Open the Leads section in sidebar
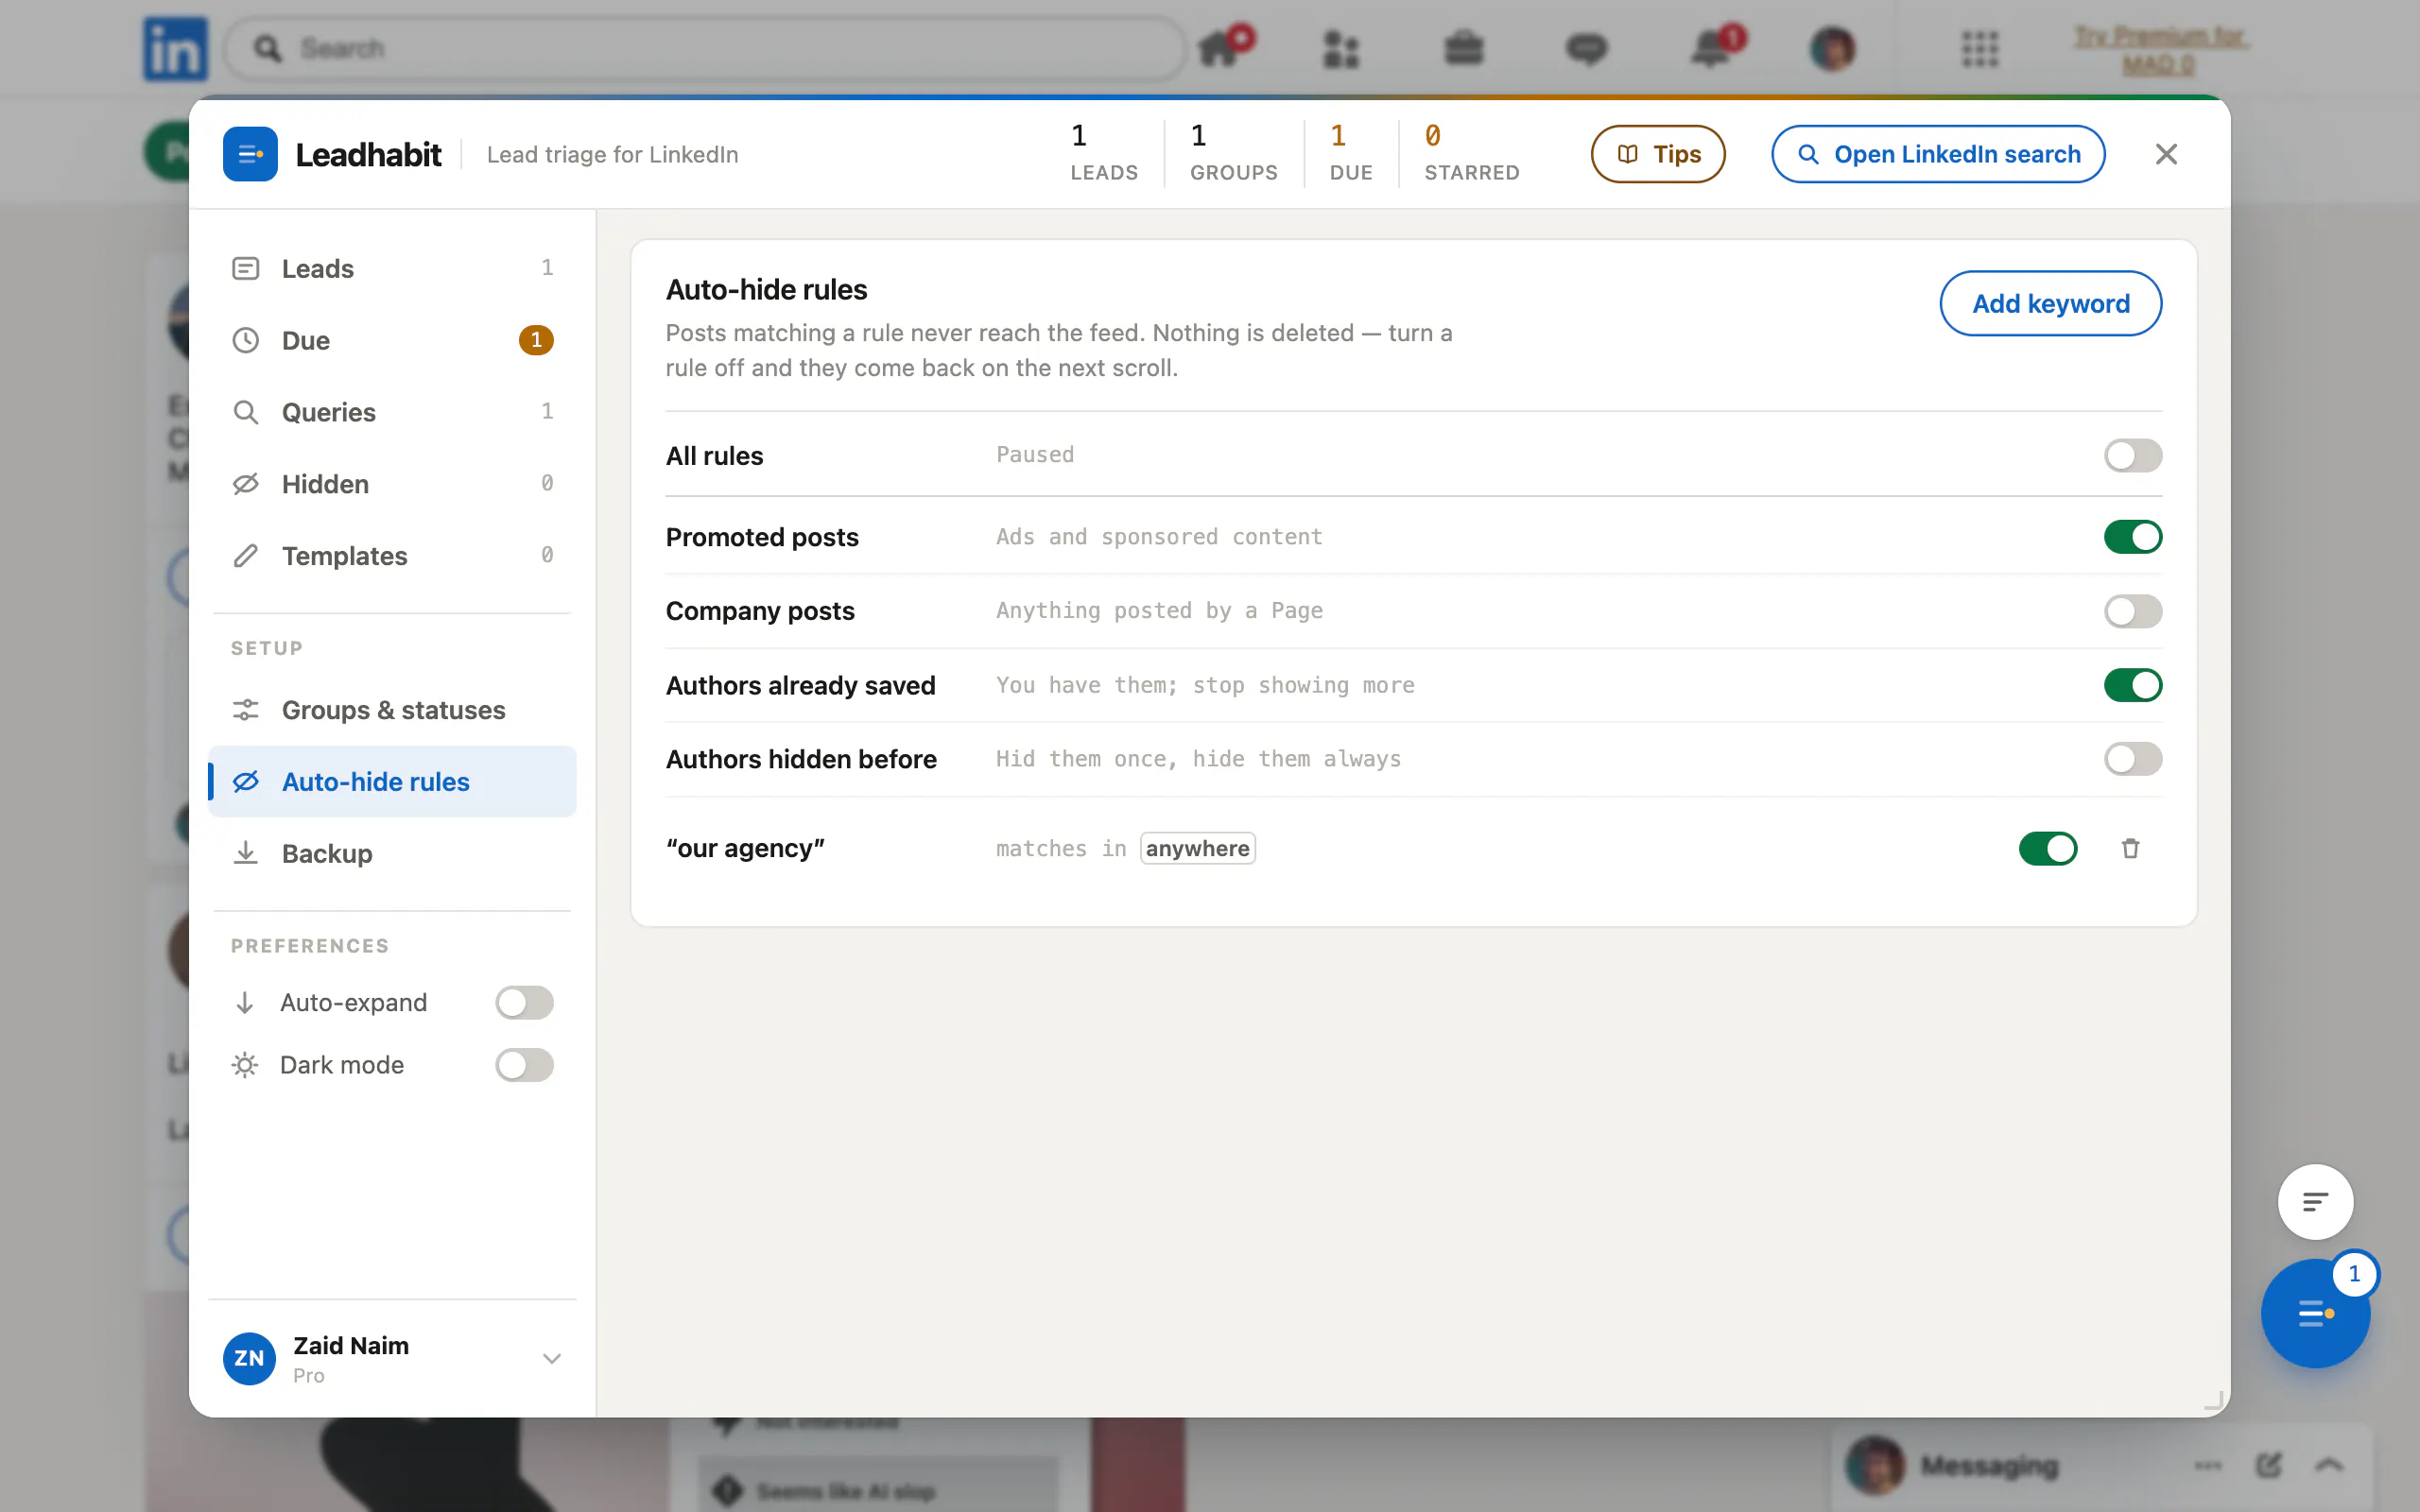This screenshot has width=2420, height=1512. point(392,268)
